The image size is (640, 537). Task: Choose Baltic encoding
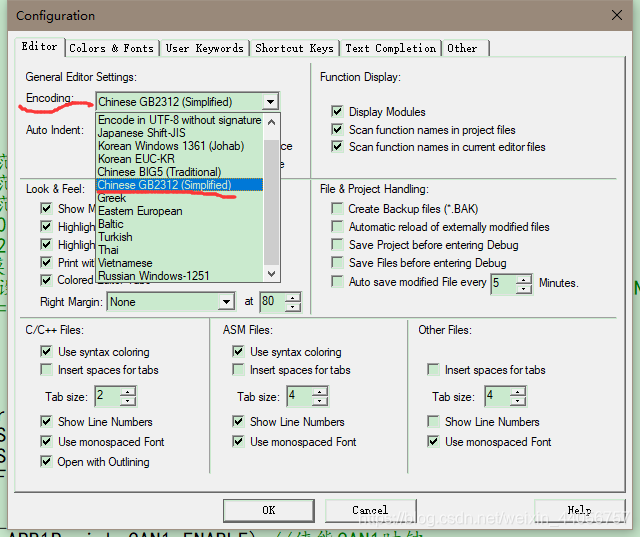[x=180, y=224]
